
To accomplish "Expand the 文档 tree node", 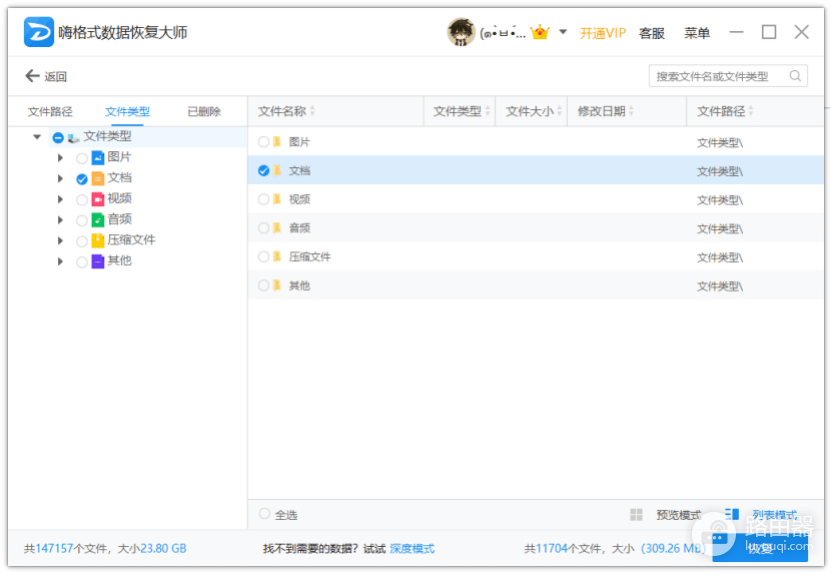I will pyautogui.click(x=60, y=178).
